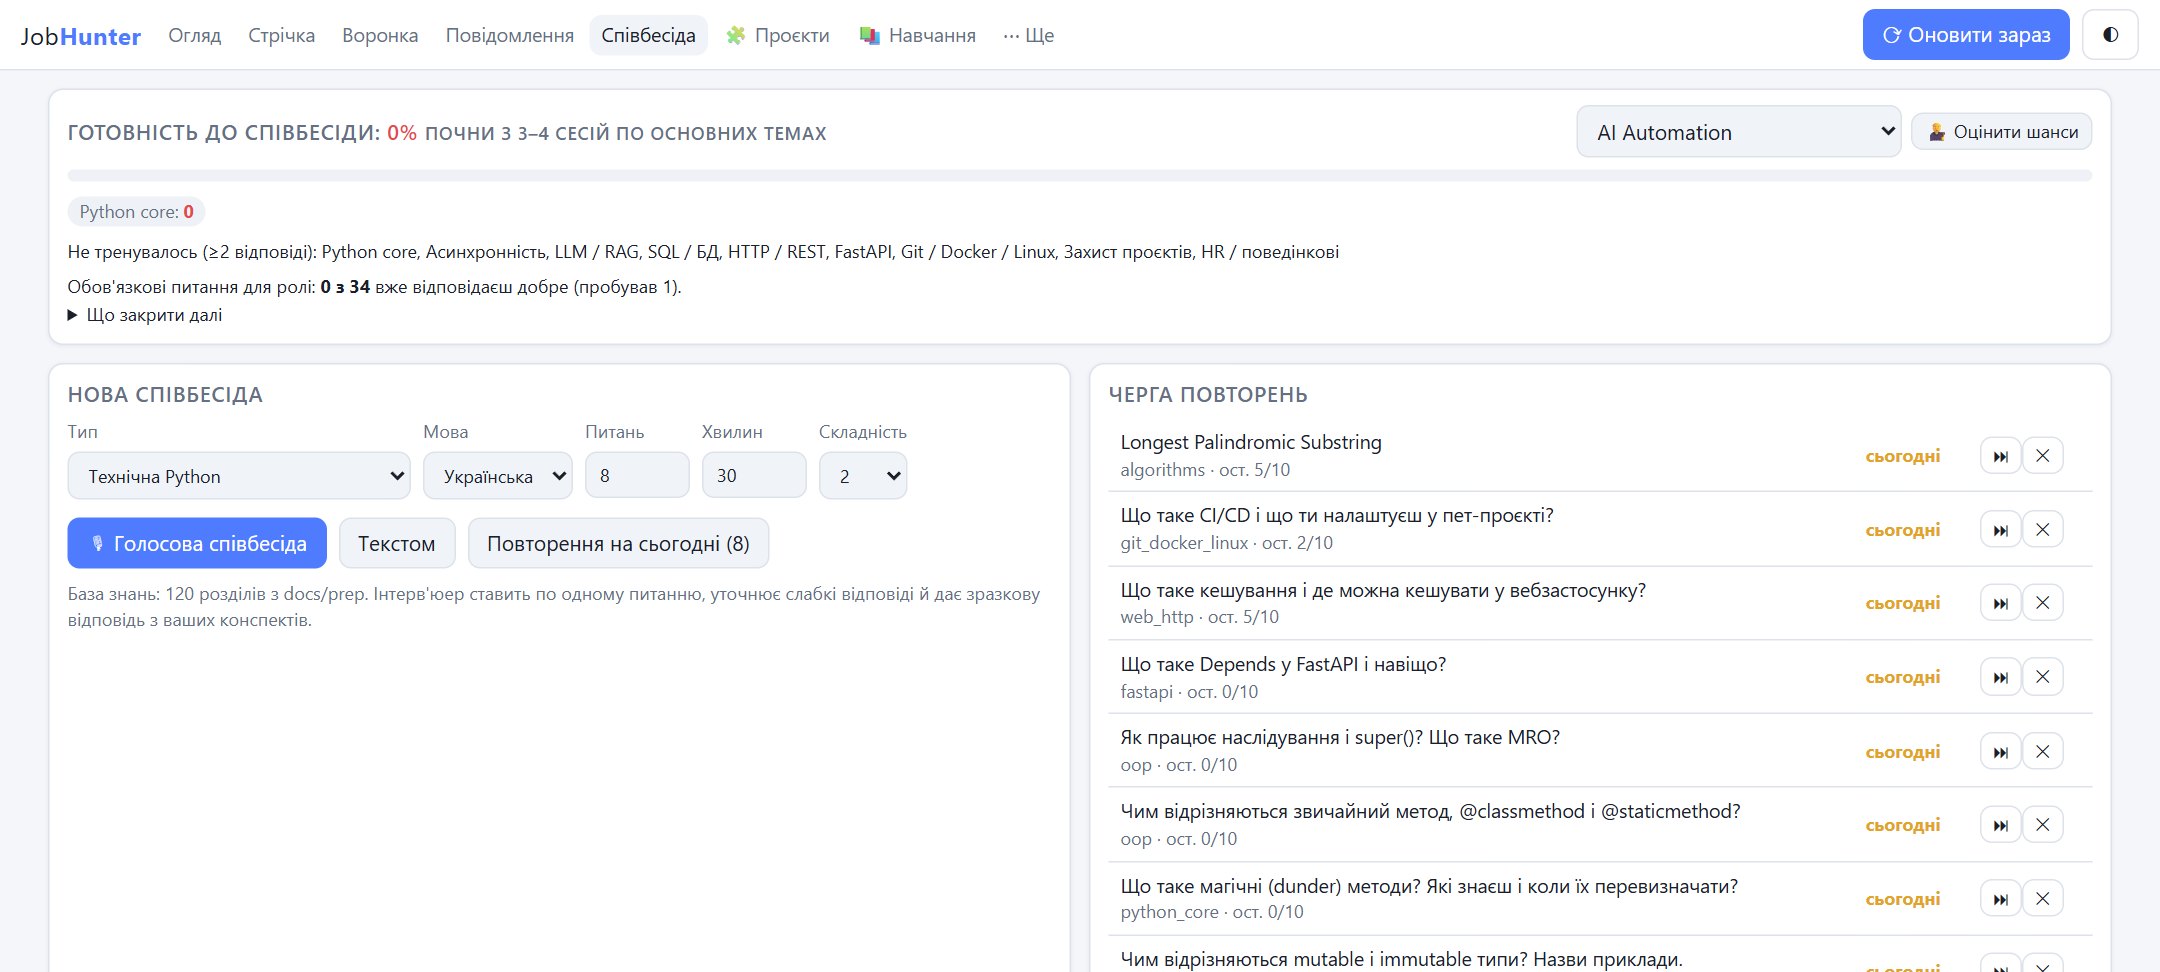Image resolution: width=2160 pixels, height=972 pixels.
Task: Skip the MRO inheritance question
Action: click(x=2000, y=752)
